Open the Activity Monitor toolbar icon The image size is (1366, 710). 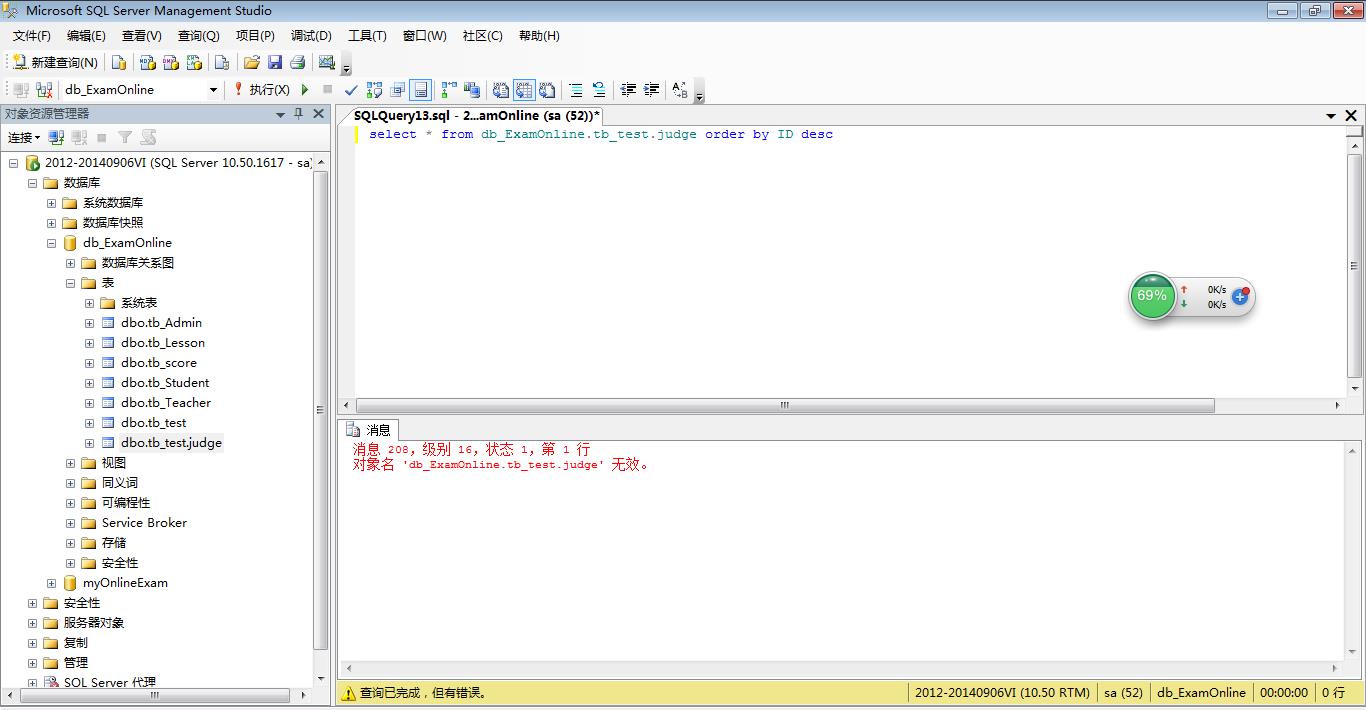tap(327, 62)
